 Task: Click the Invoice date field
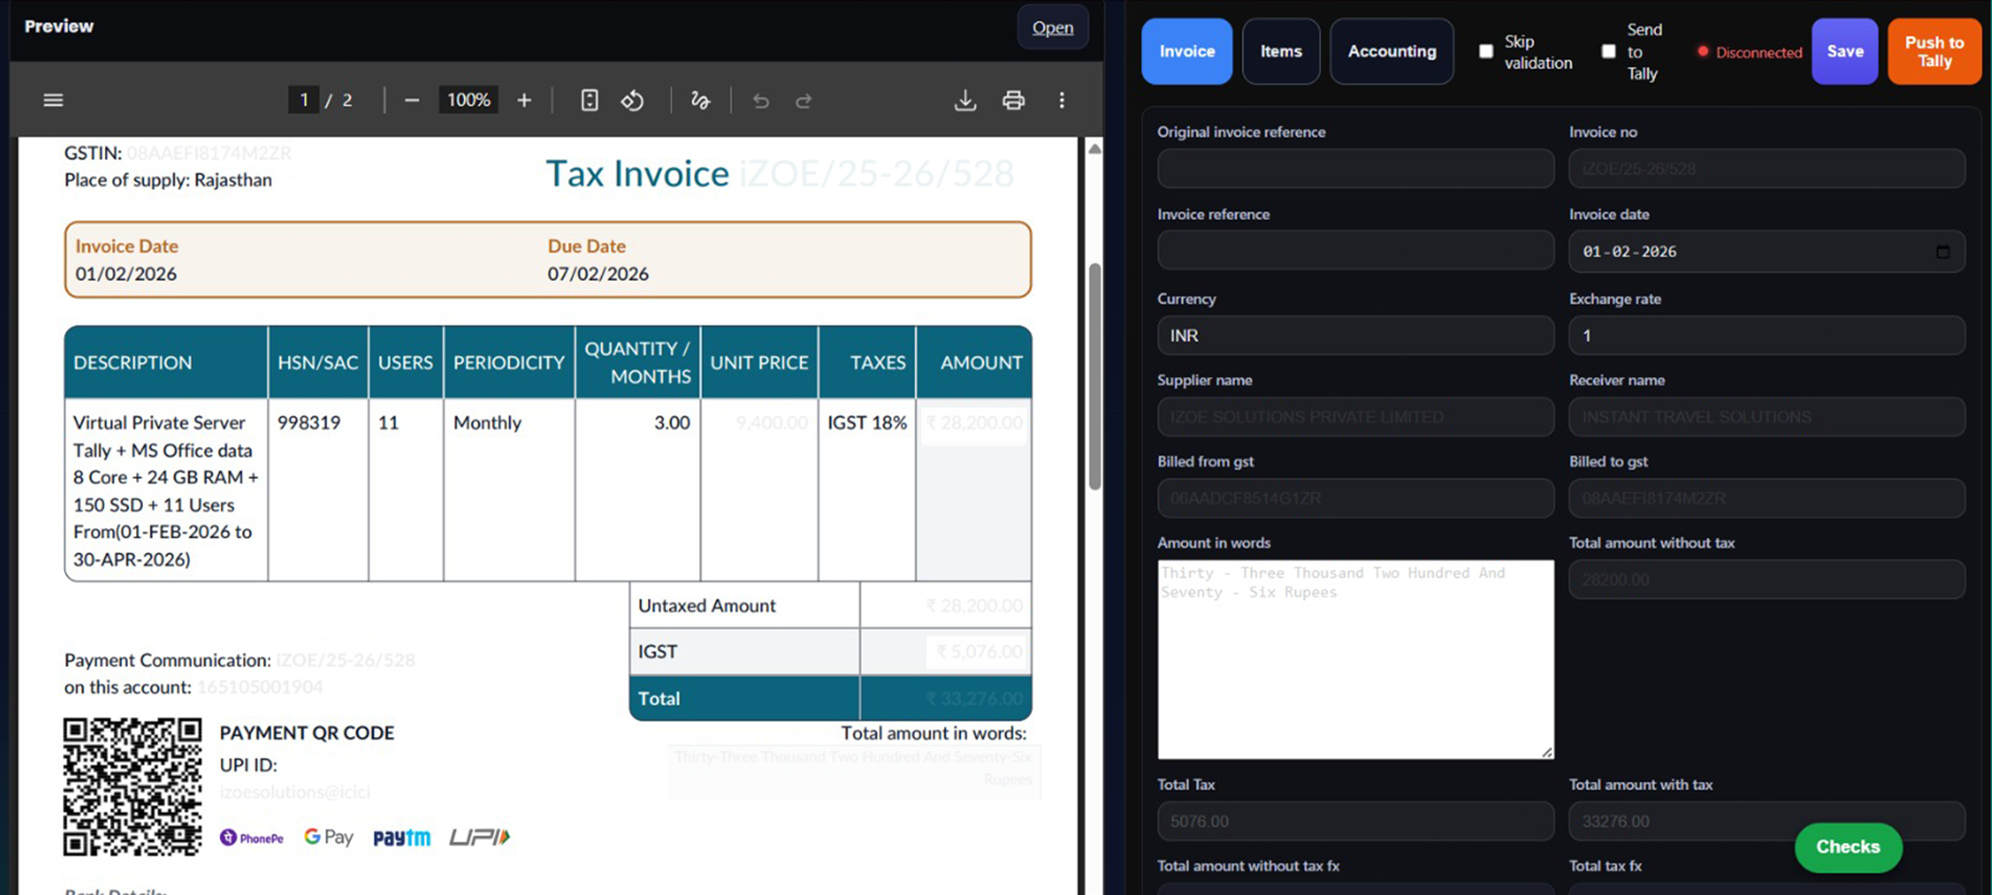[x=1766, y=251]
